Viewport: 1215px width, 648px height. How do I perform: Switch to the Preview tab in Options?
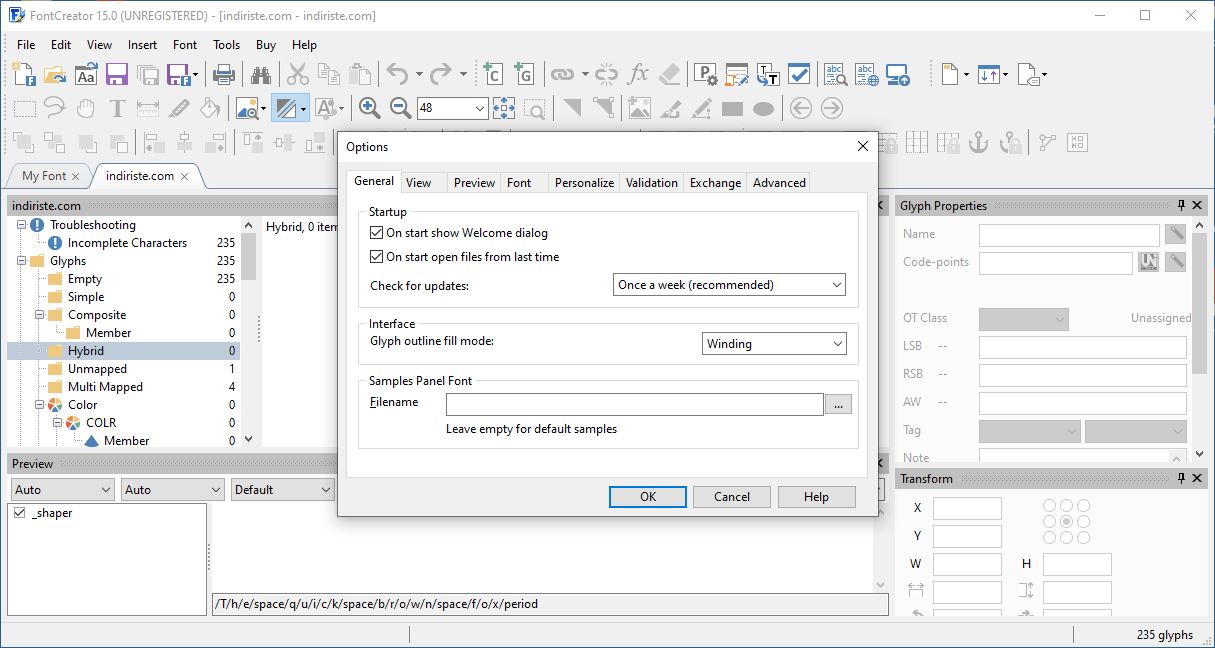(474, 182)
